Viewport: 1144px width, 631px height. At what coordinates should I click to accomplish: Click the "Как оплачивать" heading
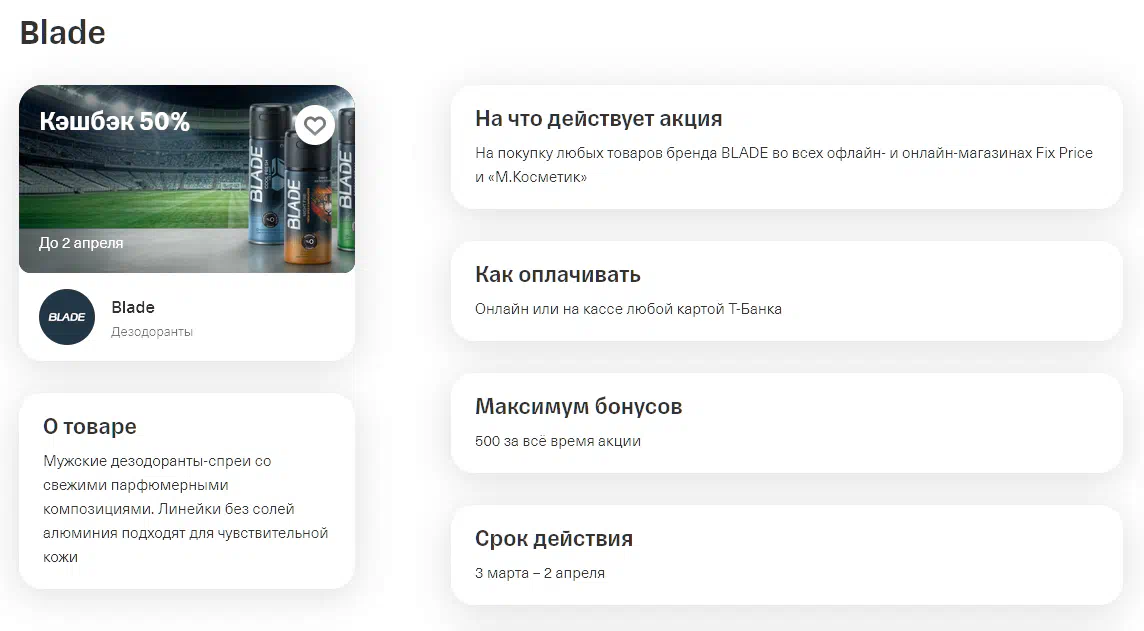pos(558,275)
